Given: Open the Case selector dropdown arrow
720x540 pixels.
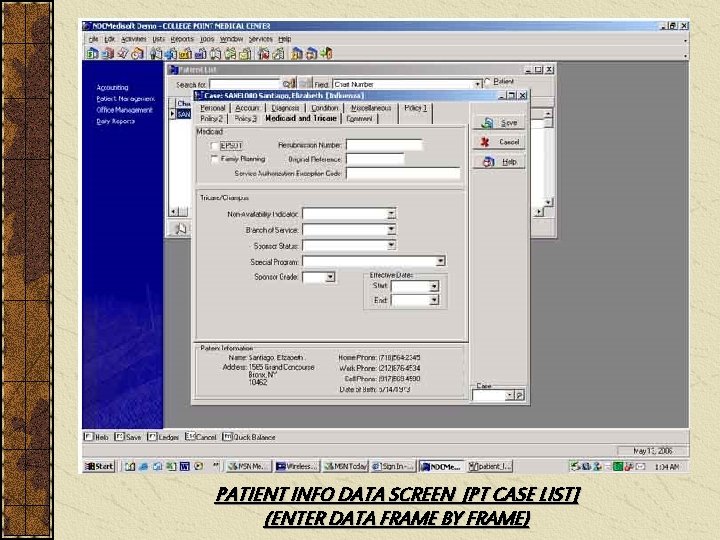Looking at the screenshot, I should 509,395.
